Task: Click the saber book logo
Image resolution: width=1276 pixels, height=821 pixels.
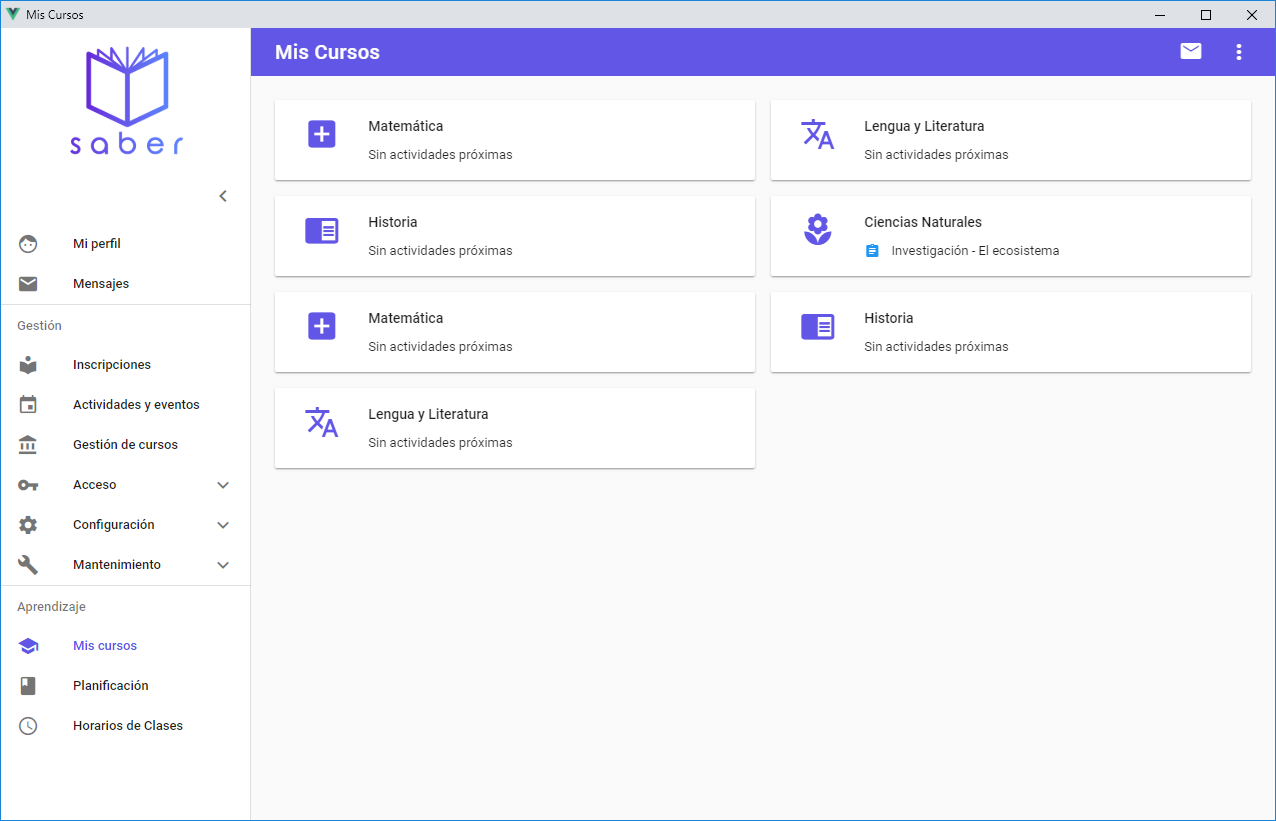Action: pyautogui.click(x=126, y=101)
